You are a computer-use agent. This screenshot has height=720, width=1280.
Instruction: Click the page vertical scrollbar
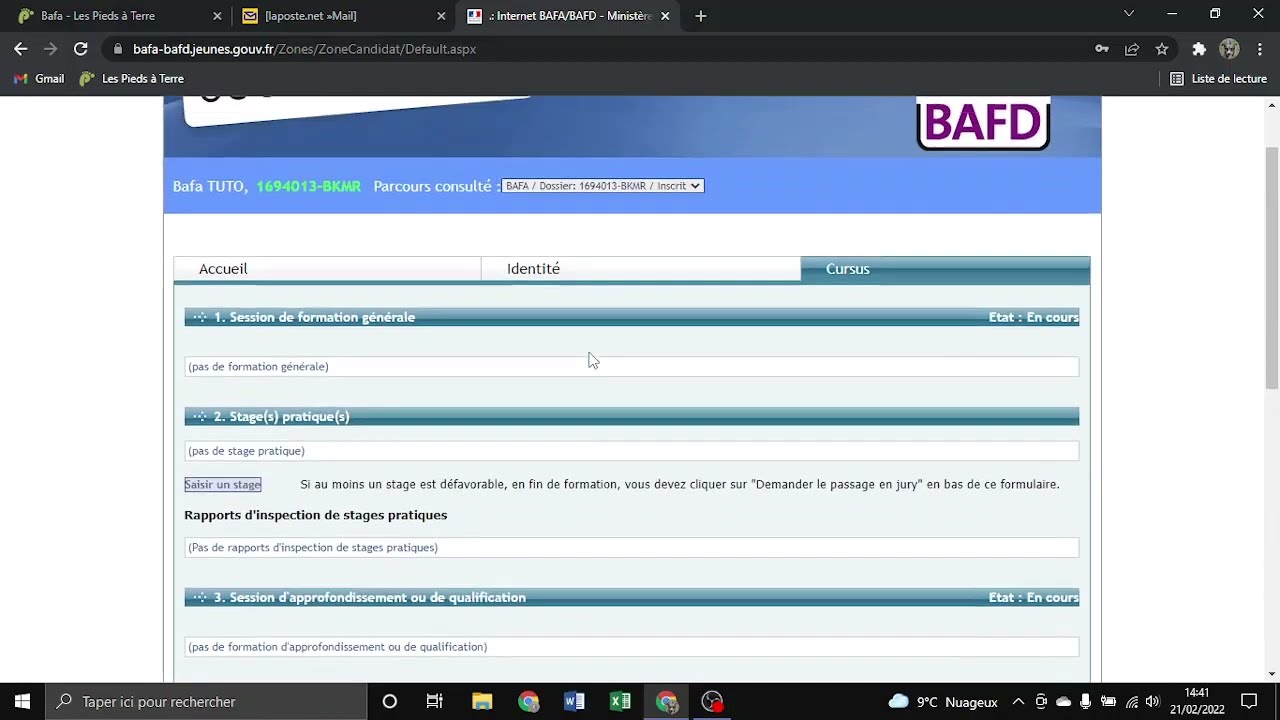click(x=1272, y=268)
